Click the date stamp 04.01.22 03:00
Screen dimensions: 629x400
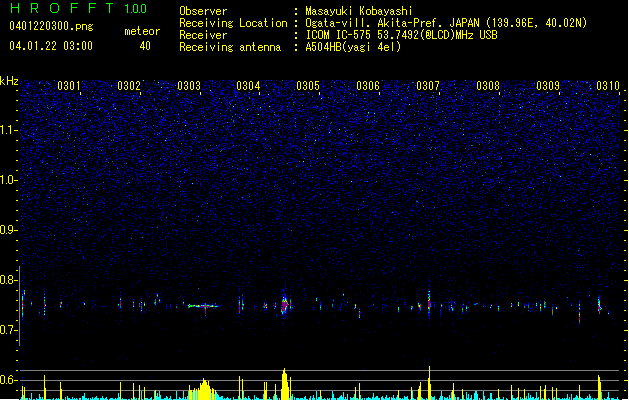(x=51, y=46)
